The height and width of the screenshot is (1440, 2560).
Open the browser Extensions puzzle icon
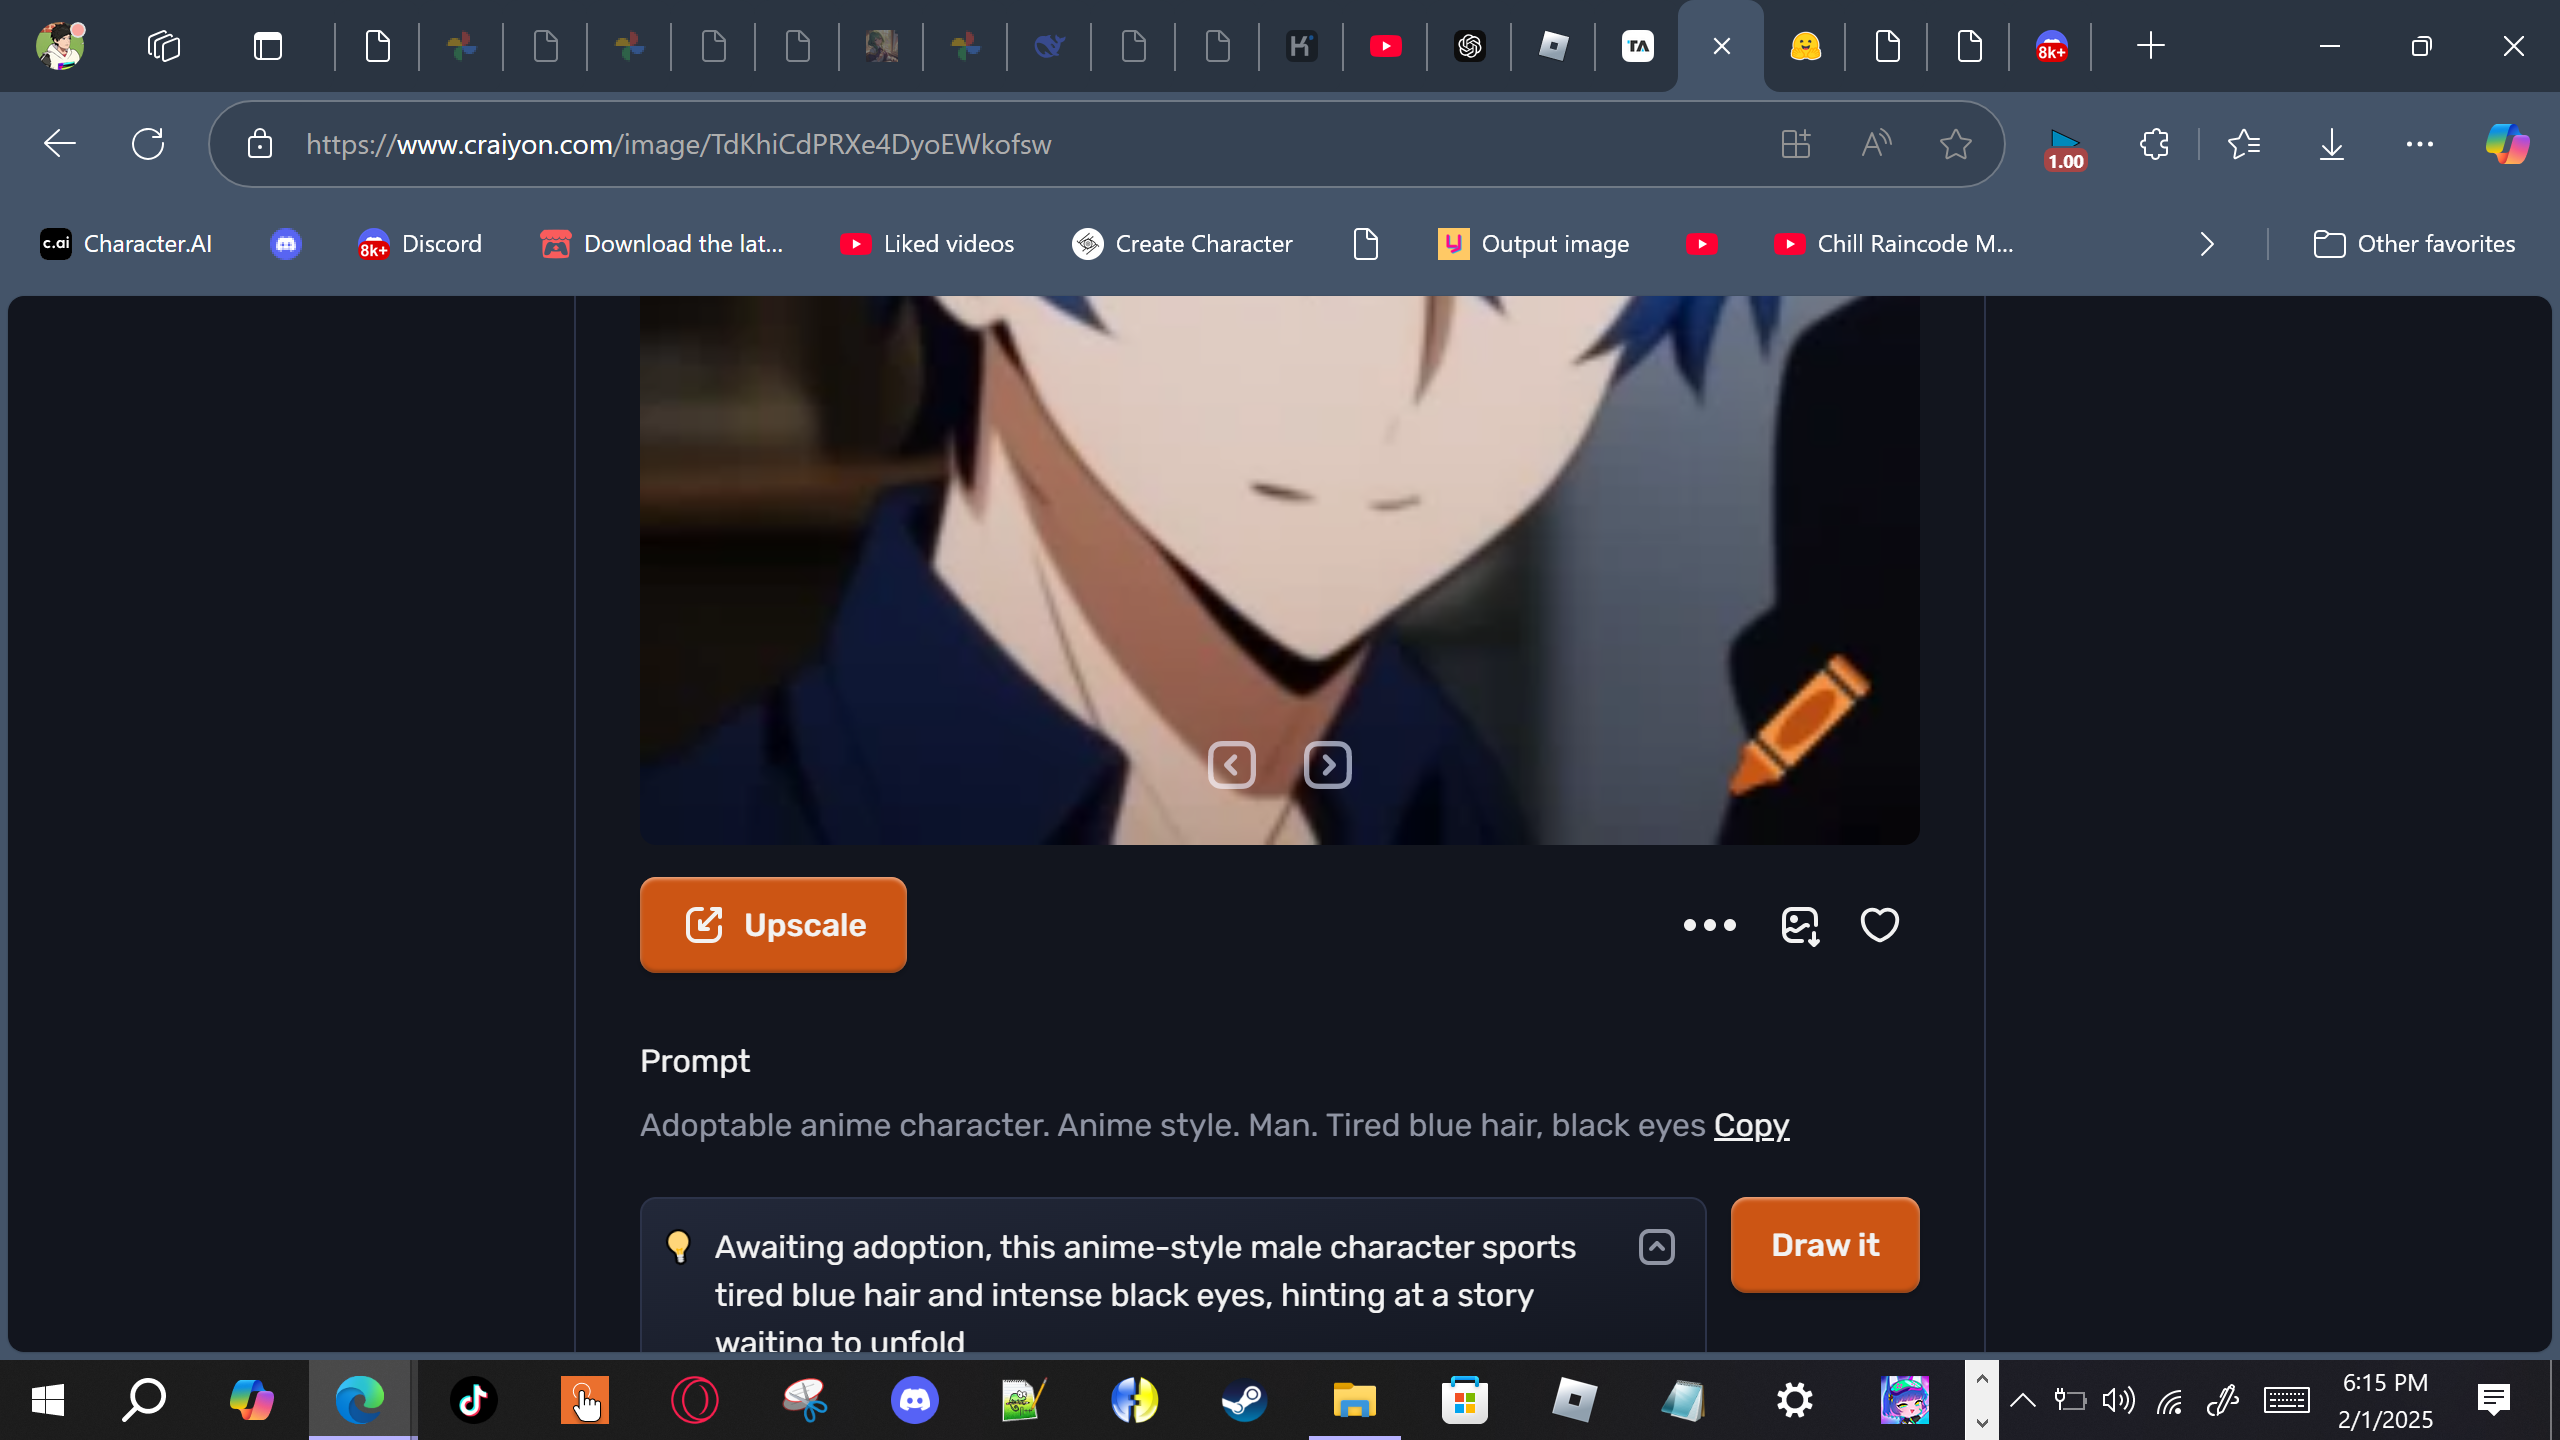point(2154,145)
